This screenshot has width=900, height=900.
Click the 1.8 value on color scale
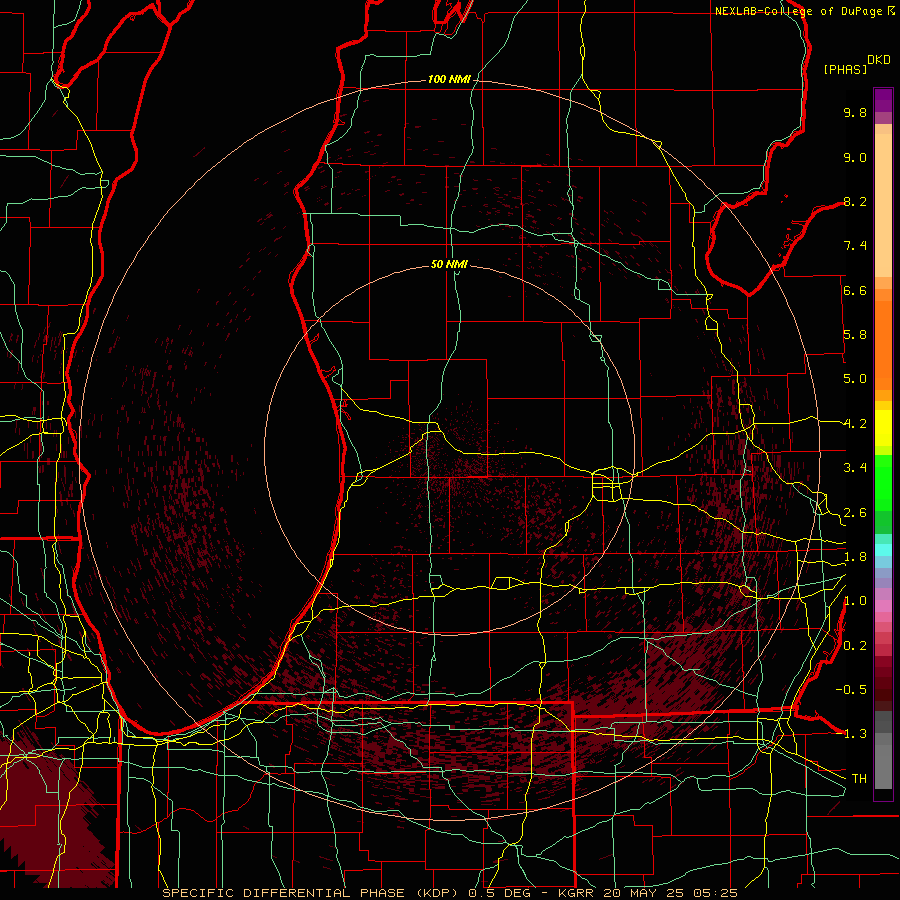tap(855, 557)
